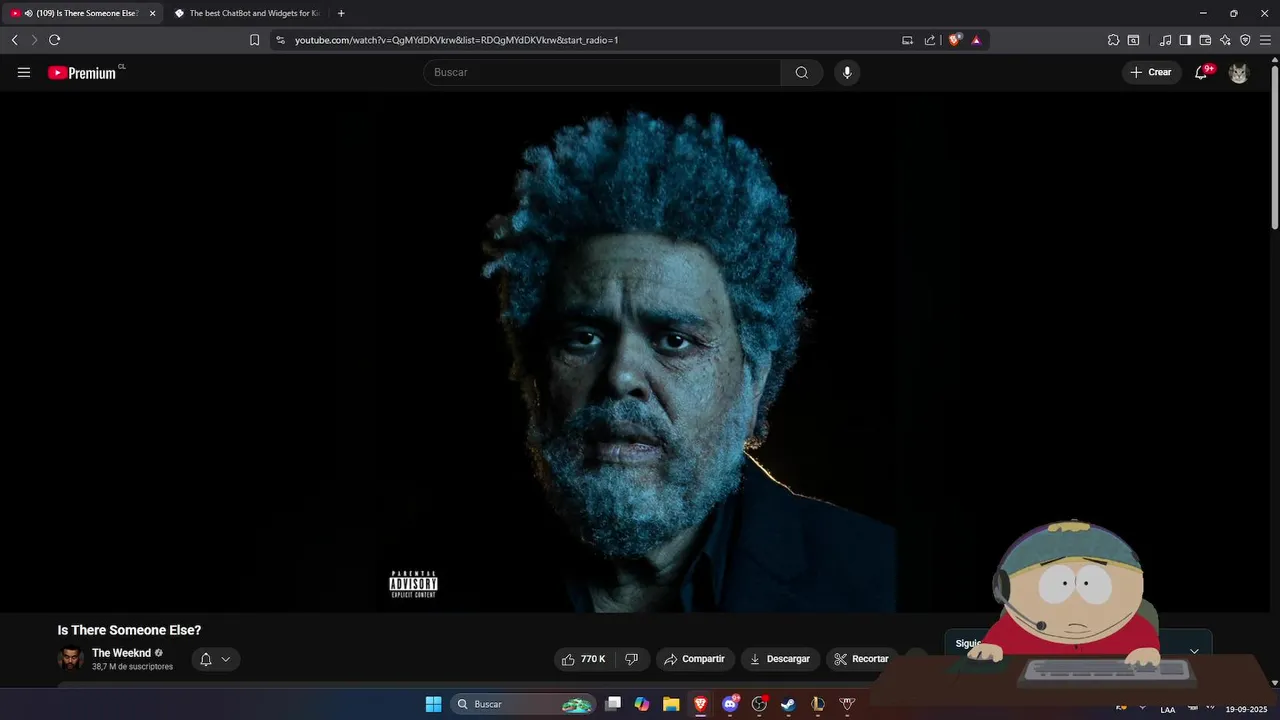Focus the YouTube Buscar search field
1280x720 pixels.
pos(602,72)
